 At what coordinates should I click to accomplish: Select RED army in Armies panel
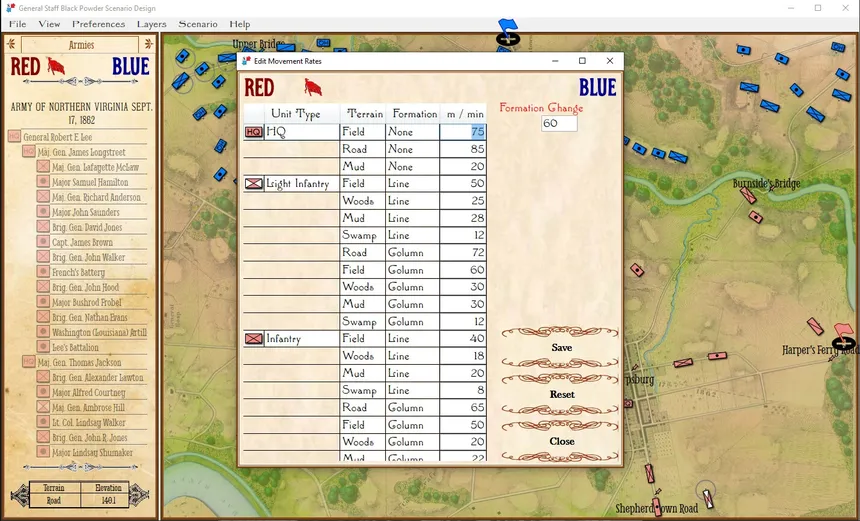(25, 66)
